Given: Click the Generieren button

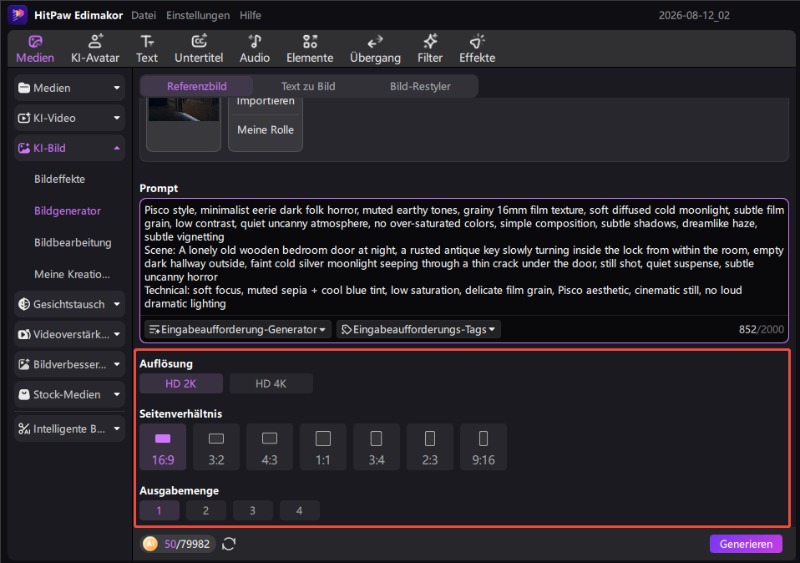Looking at the screenshot, I should click(746, 544).
